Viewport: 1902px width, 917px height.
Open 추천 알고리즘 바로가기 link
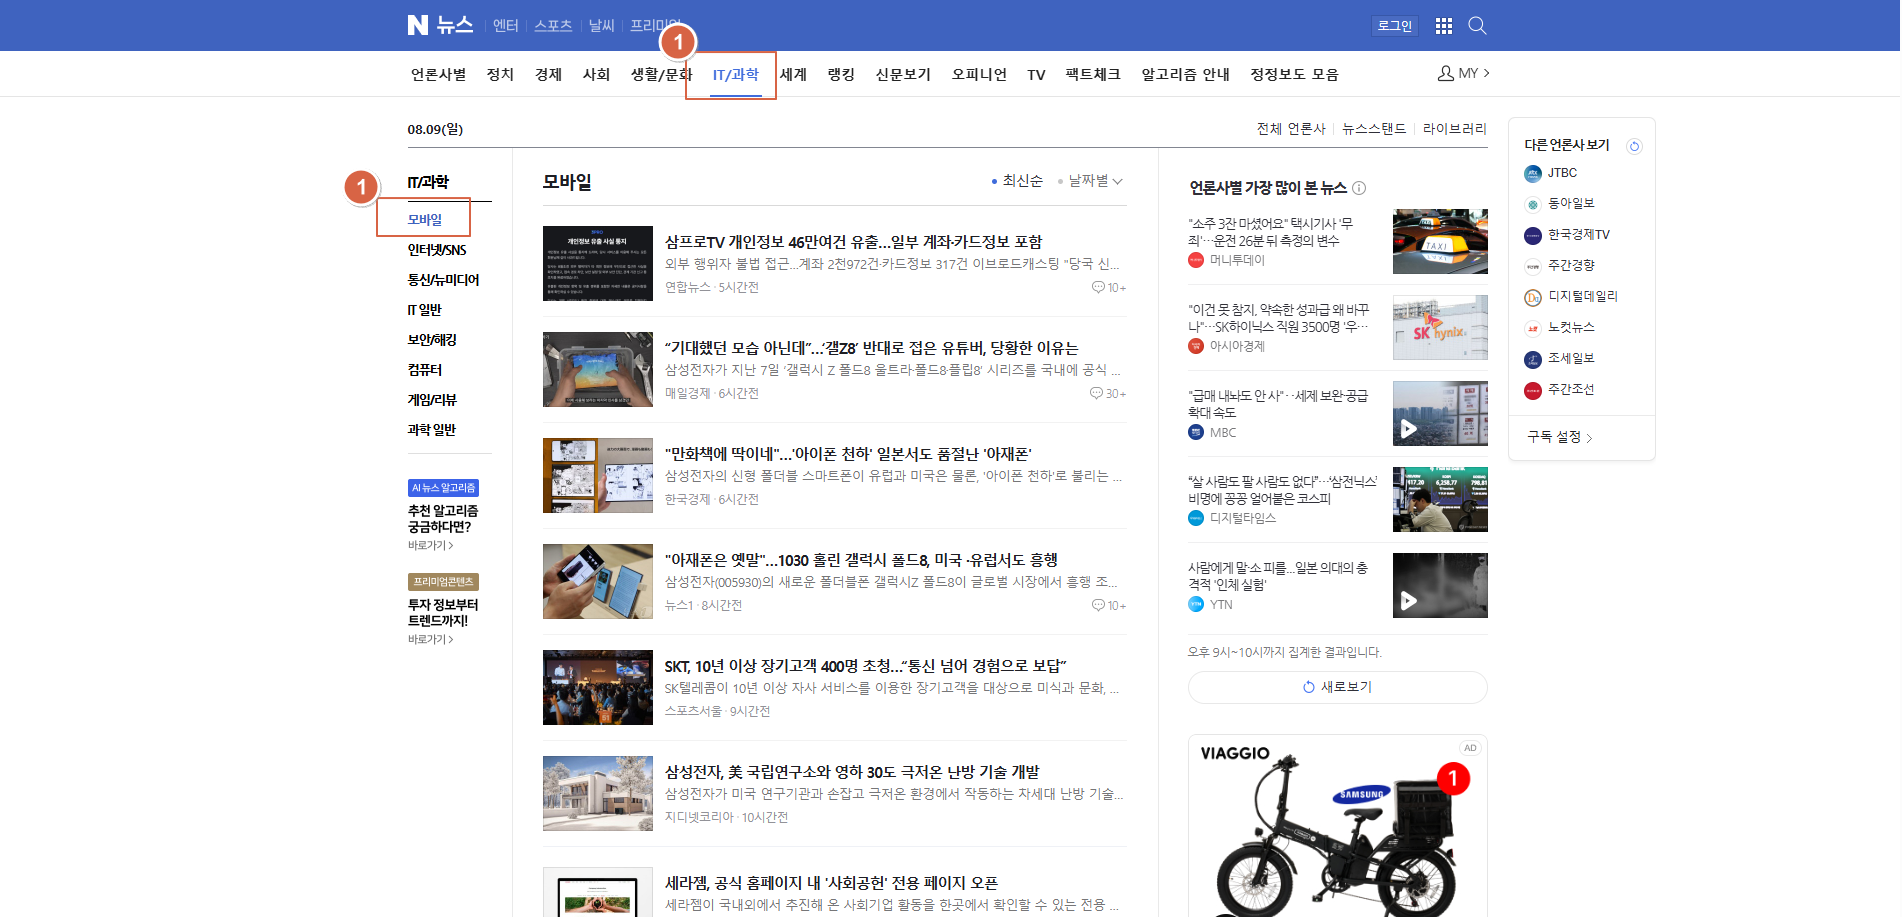(430, 546)
